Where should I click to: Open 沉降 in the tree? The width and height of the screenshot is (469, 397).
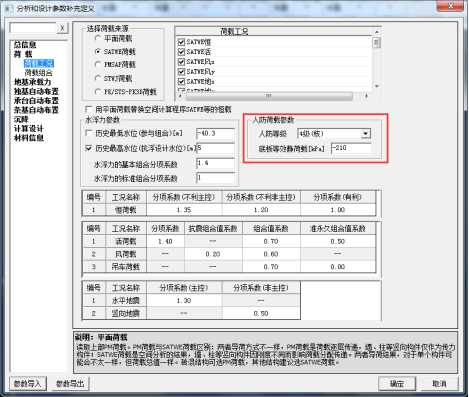21,119
